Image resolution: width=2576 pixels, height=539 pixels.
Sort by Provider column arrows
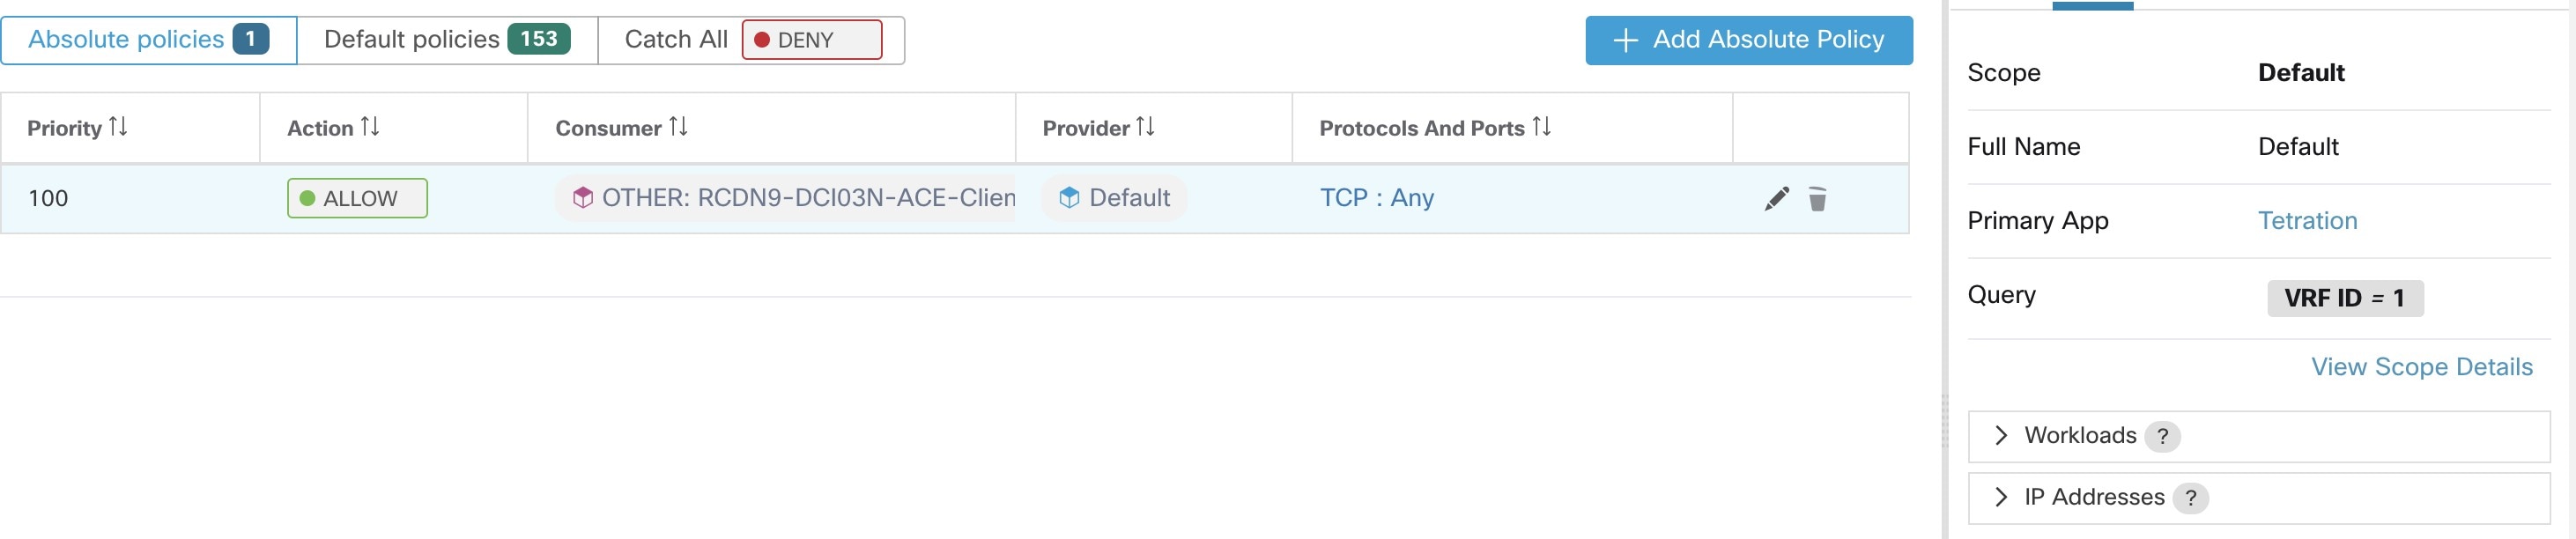(1145, 127)
